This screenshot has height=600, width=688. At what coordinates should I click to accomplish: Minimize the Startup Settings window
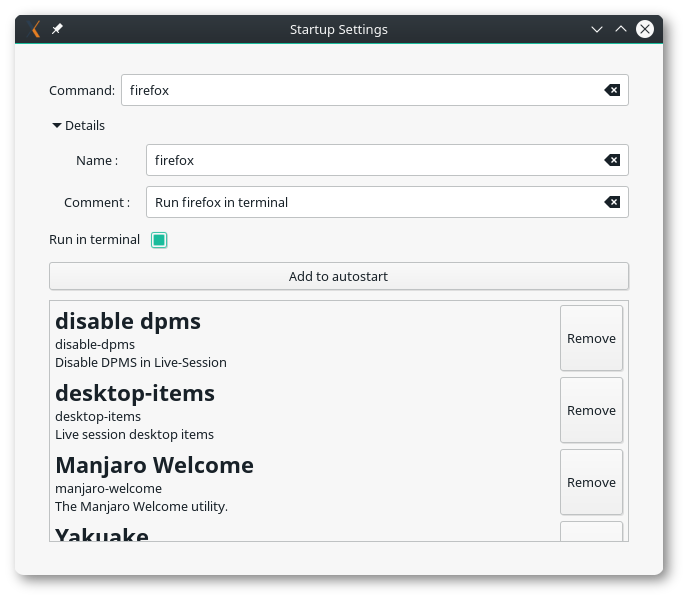pos(597,29)
